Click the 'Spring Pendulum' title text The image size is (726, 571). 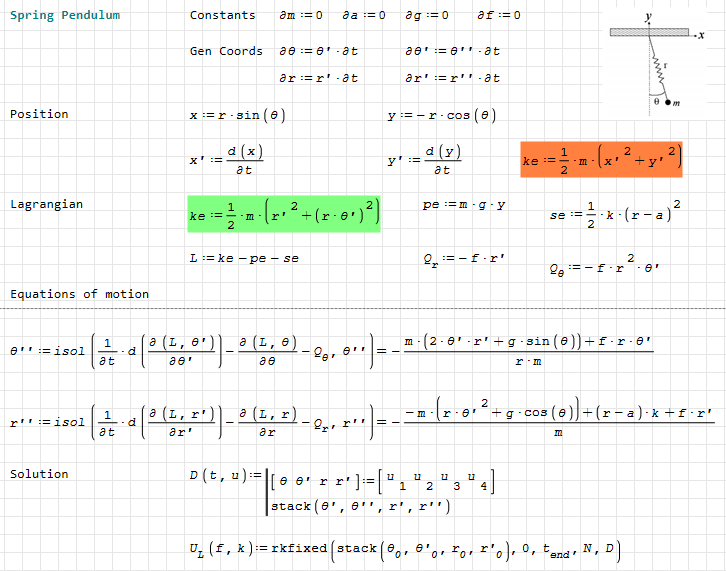65,16
